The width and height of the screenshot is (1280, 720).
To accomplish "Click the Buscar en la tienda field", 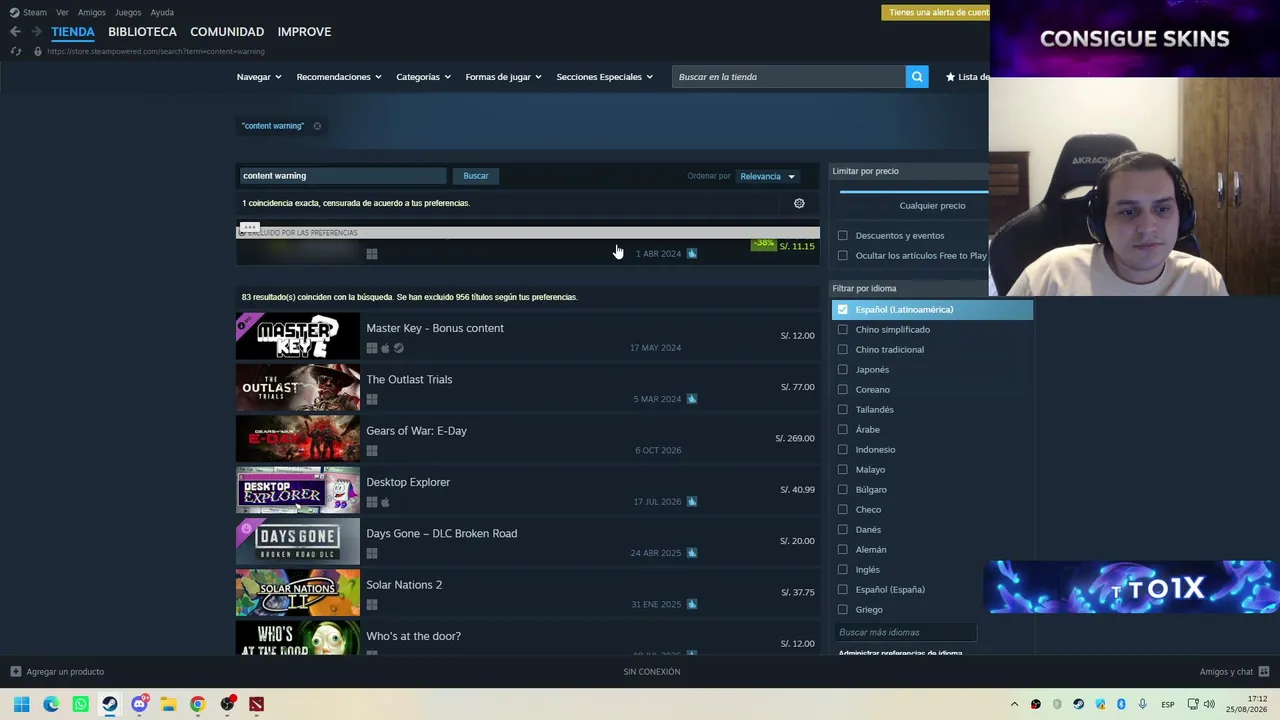I will (789, 77).
